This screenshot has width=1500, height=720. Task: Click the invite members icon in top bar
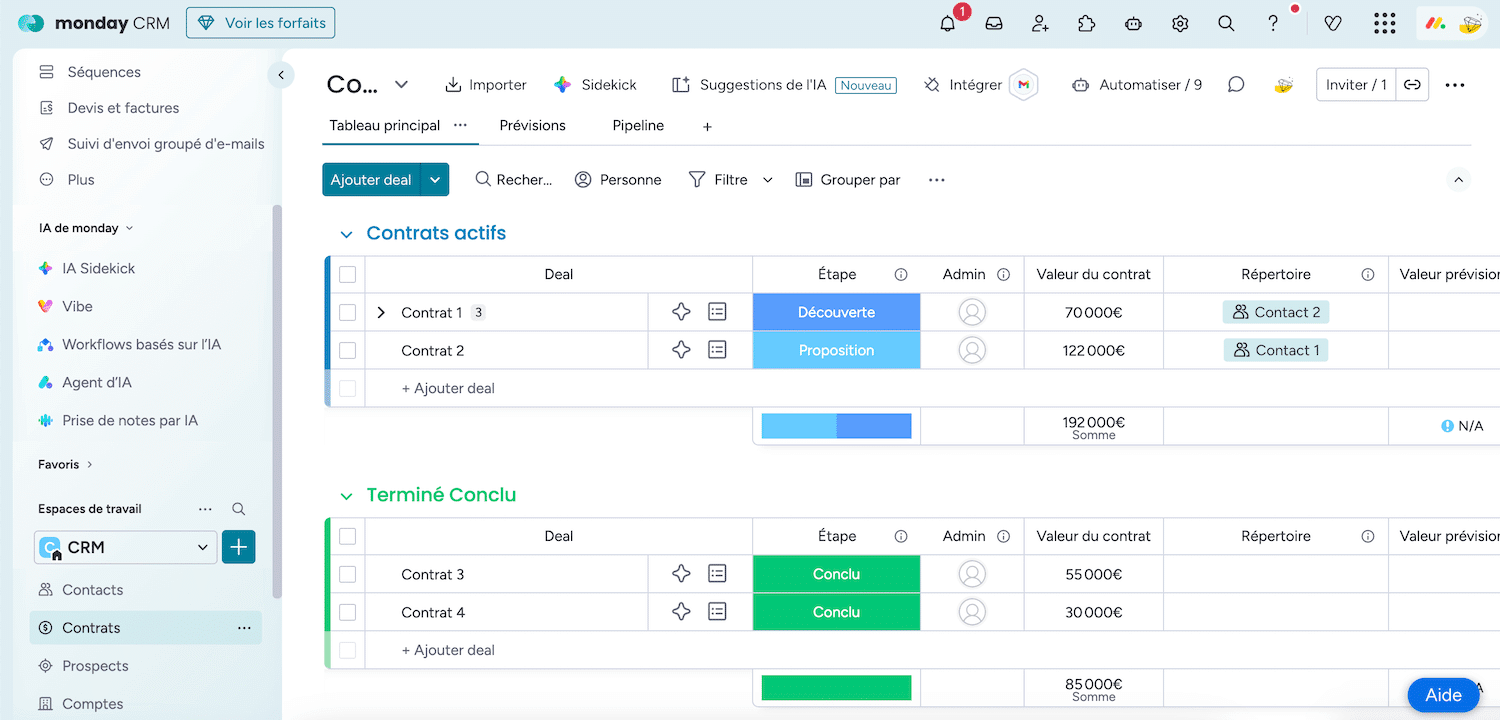click(1040, 24)
